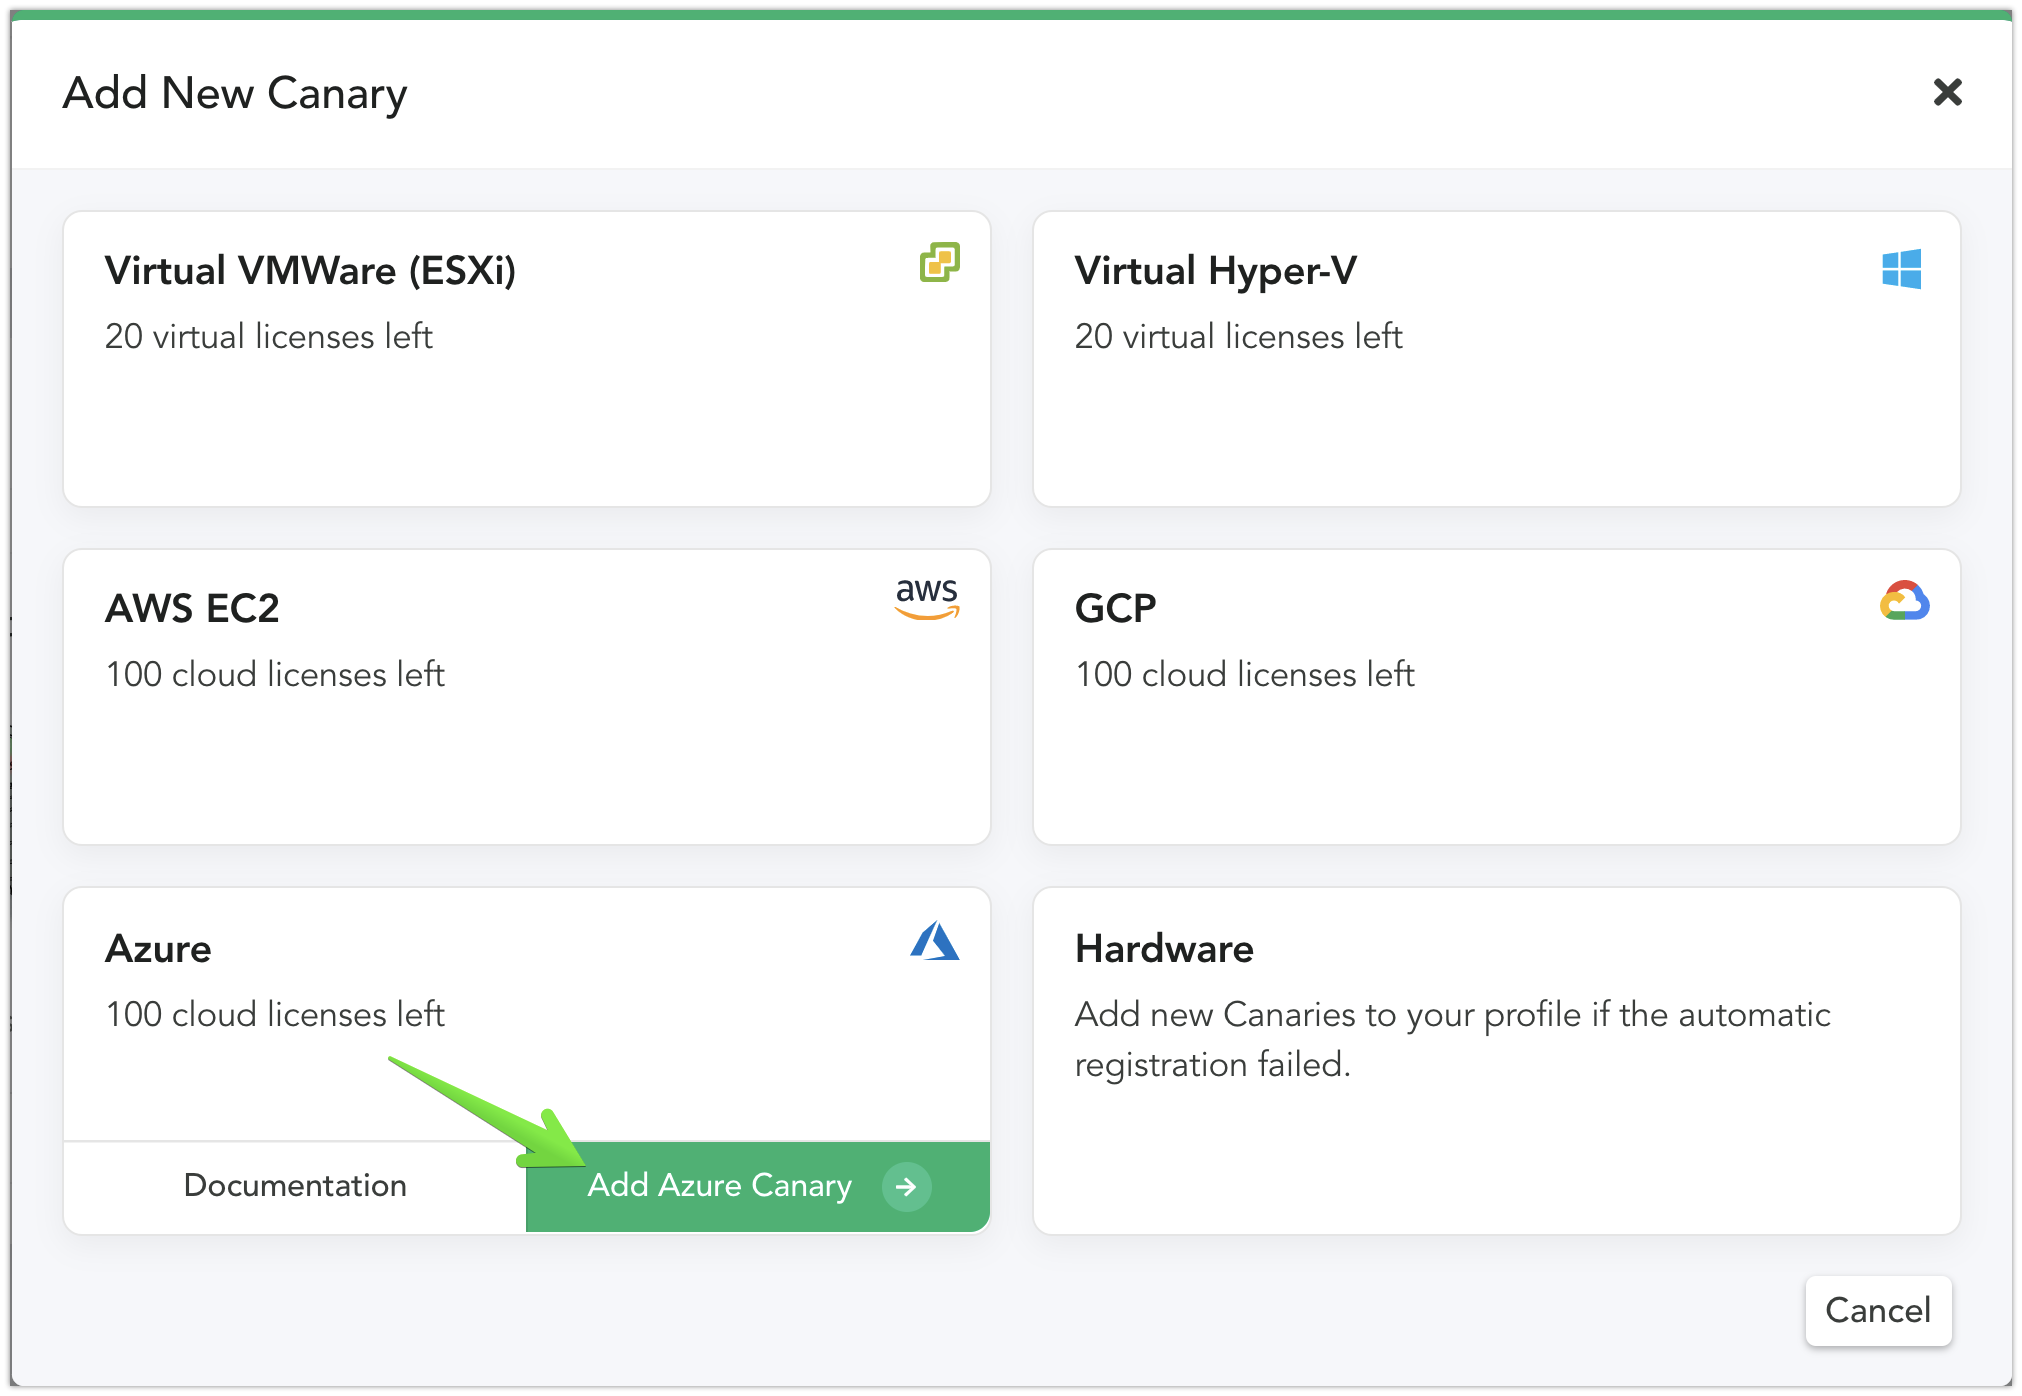Screen dimensions: 2022x1396
Task: Open the Azure Documentation link
Action: [x=295, y=1186]
